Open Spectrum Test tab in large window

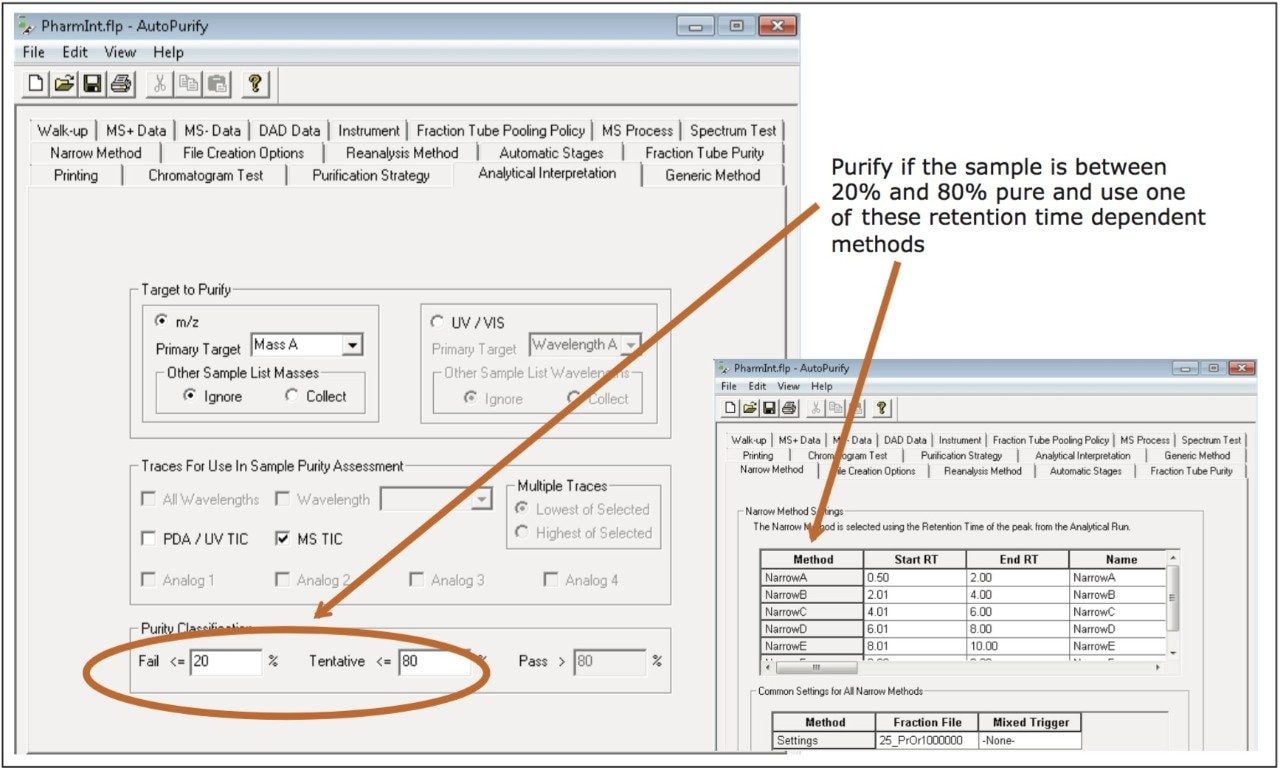click(734, 131)
